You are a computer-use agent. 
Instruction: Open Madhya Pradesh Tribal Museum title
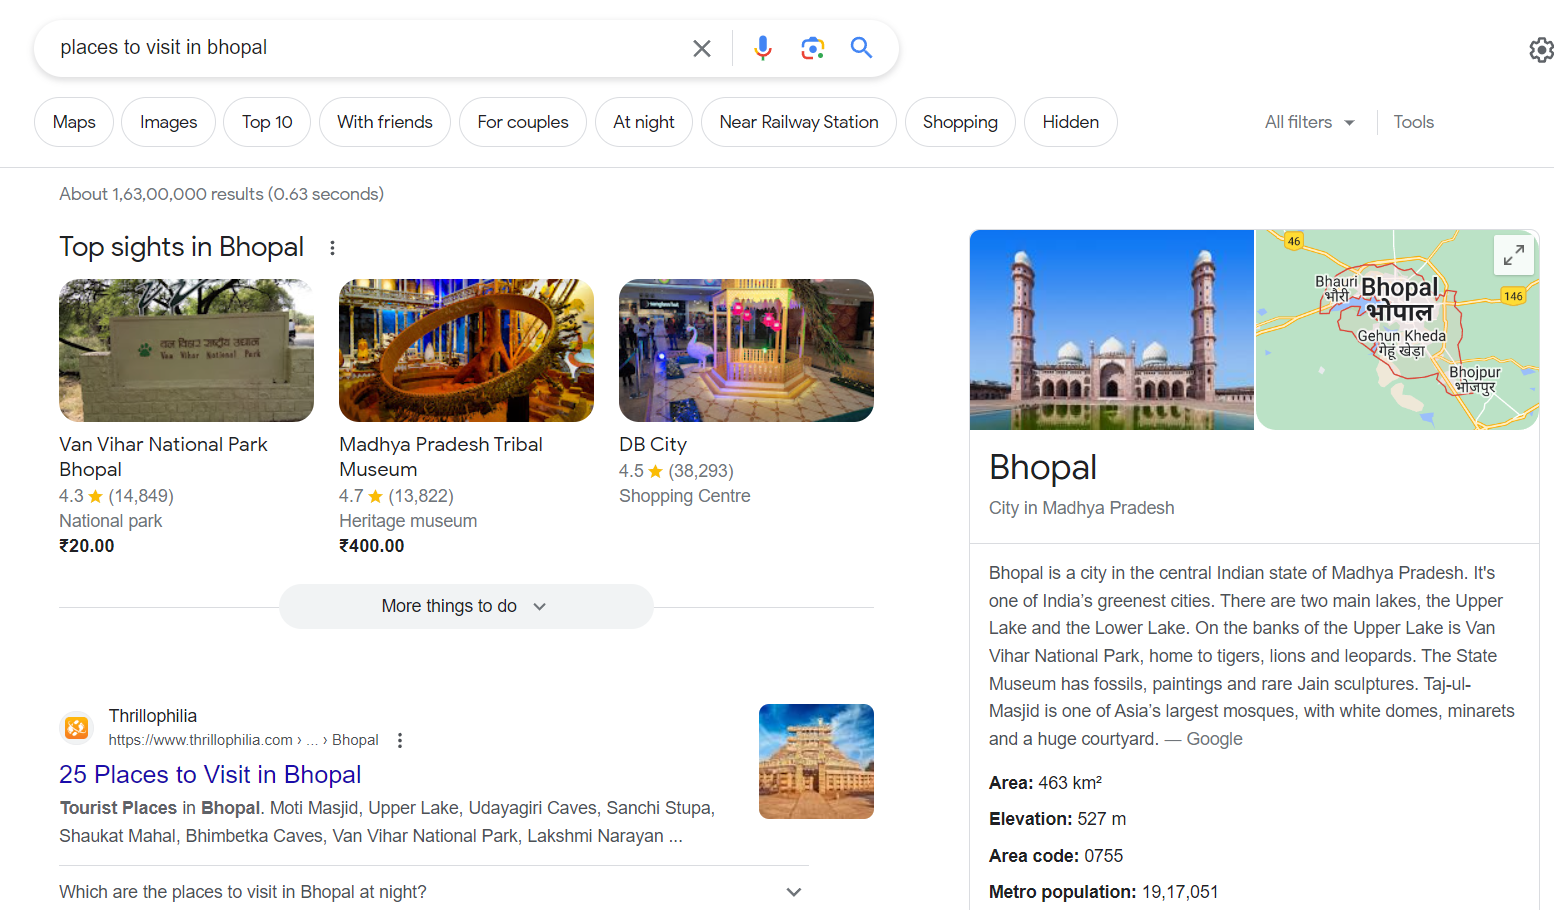(441, 457)
